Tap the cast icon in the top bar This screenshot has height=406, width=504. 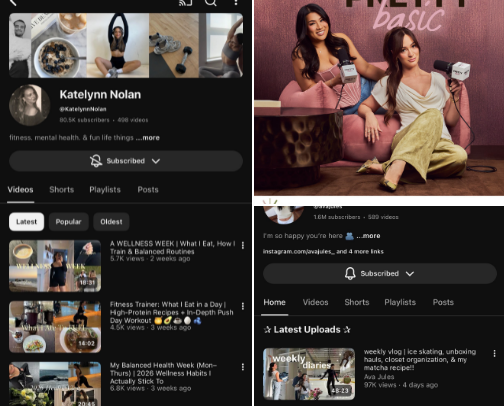pos(185,3)
